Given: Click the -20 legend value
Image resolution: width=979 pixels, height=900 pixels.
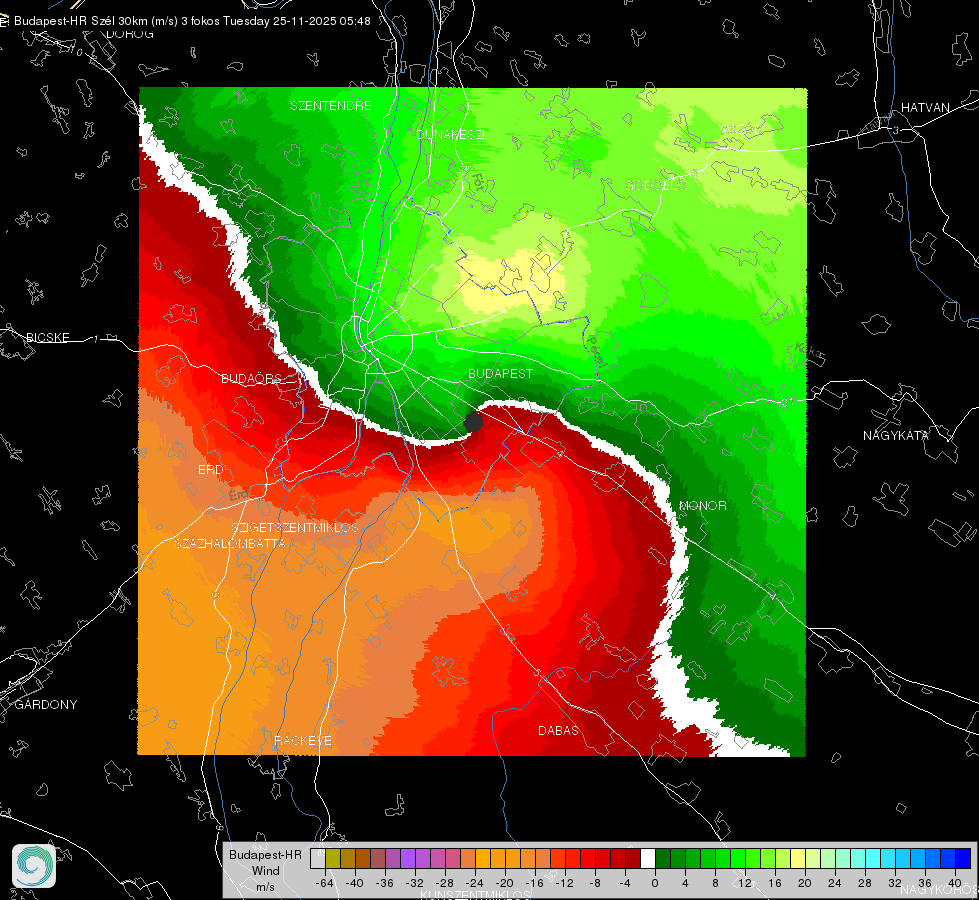Looking at the screenshot, I should coord(504,883).
